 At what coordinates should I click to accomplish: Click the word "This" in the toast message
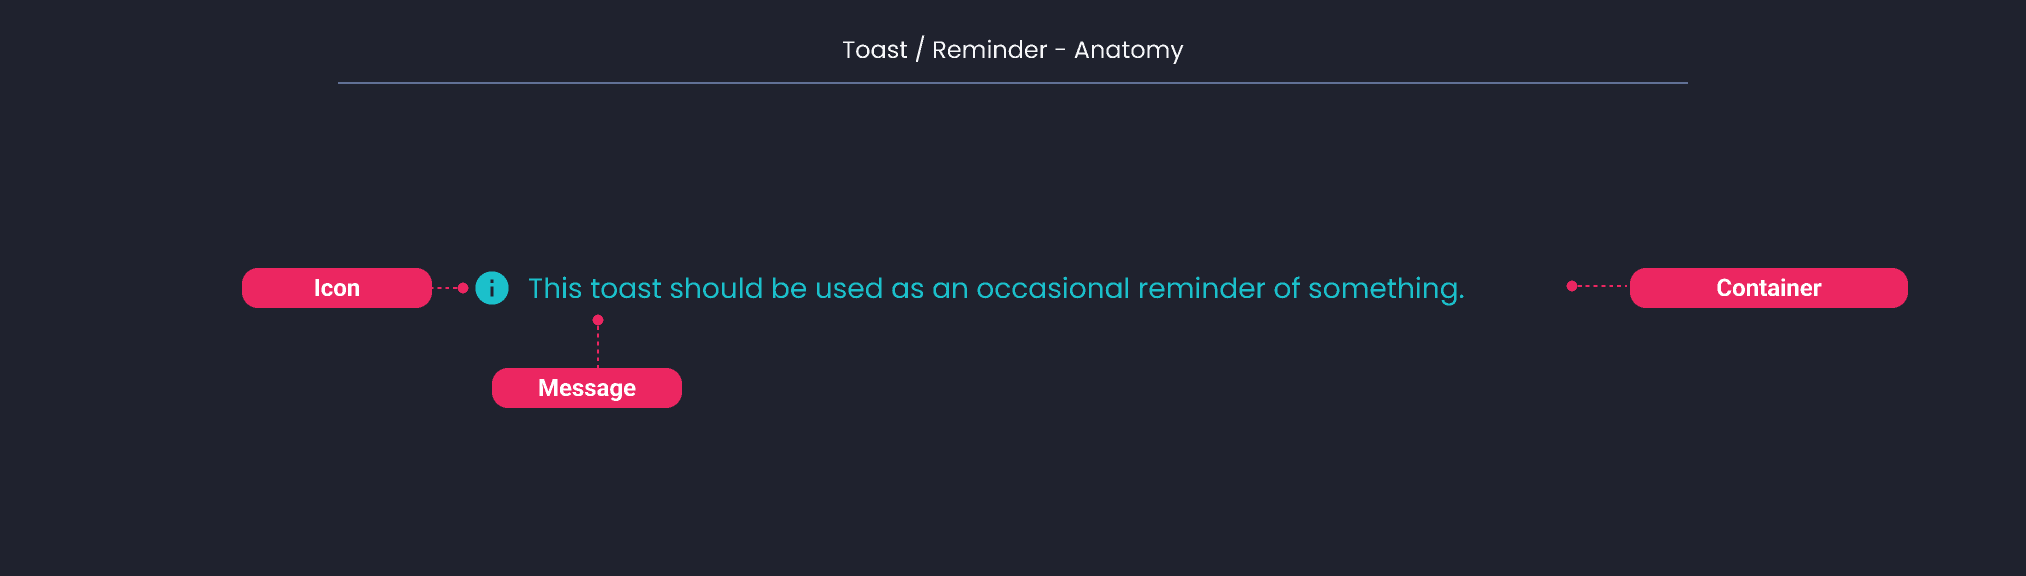(555, 288)
